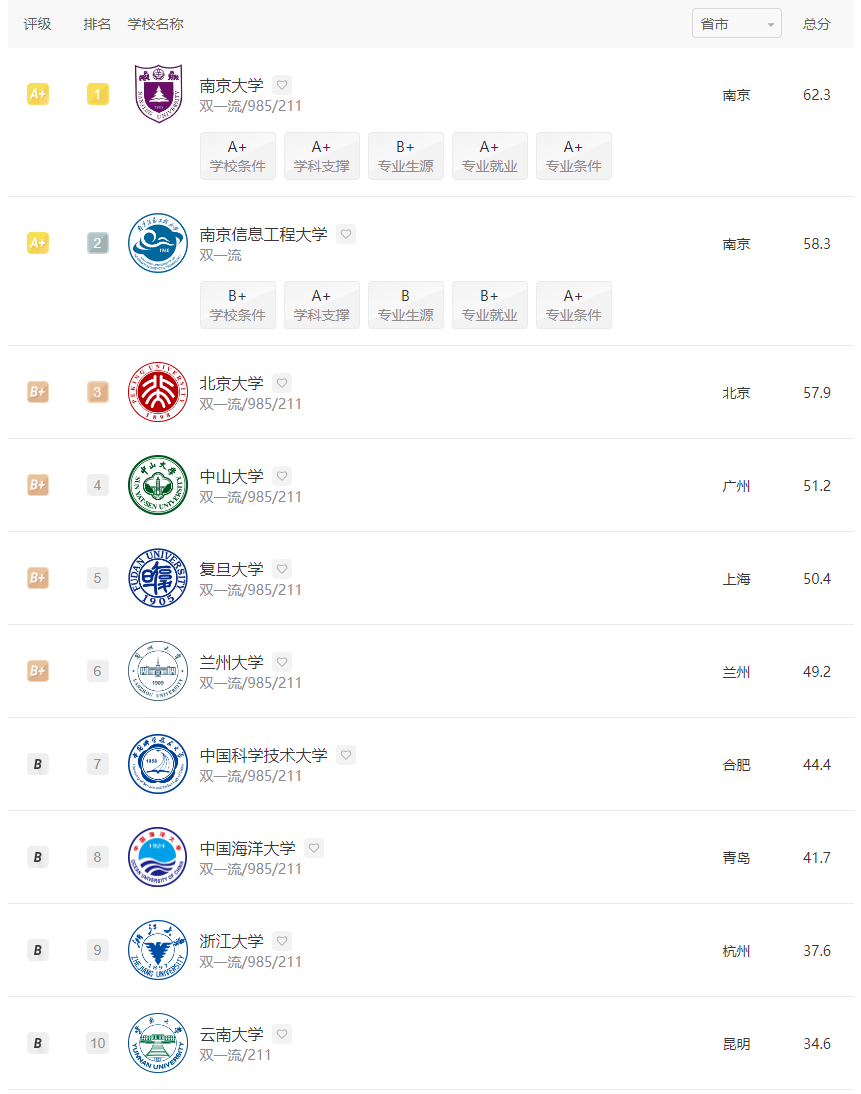
Task: Expand details of 北京大学 row via B+ badge
Action: [37, 392]
